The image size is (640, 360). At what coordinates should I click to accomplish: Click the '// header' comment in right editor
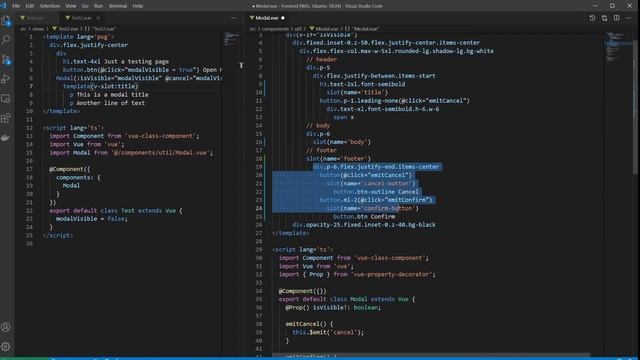click(322, 59)
